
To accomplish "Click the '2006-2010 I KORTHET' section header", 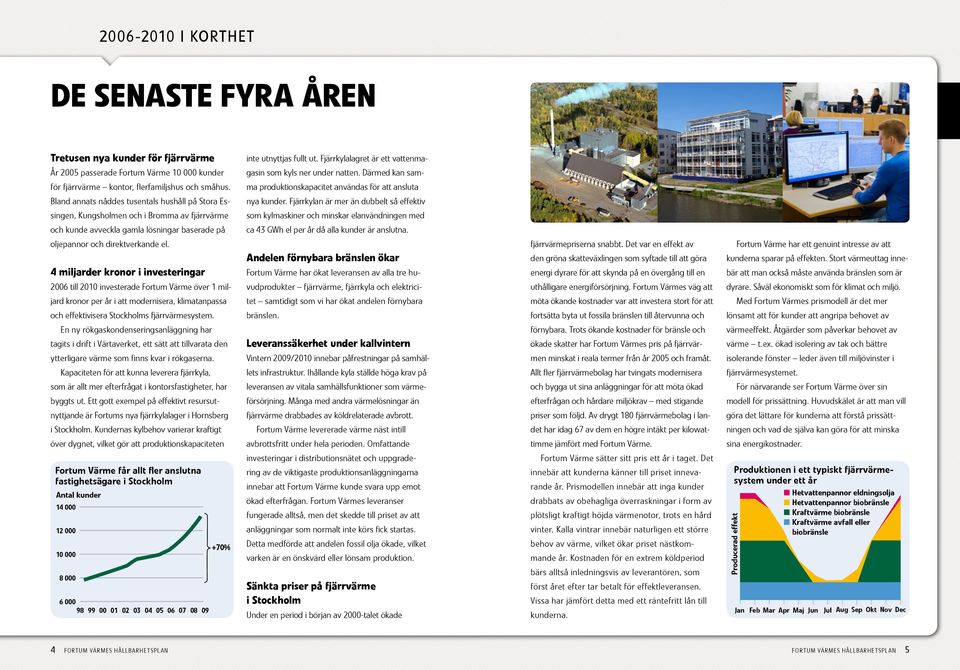I will 177,36.
